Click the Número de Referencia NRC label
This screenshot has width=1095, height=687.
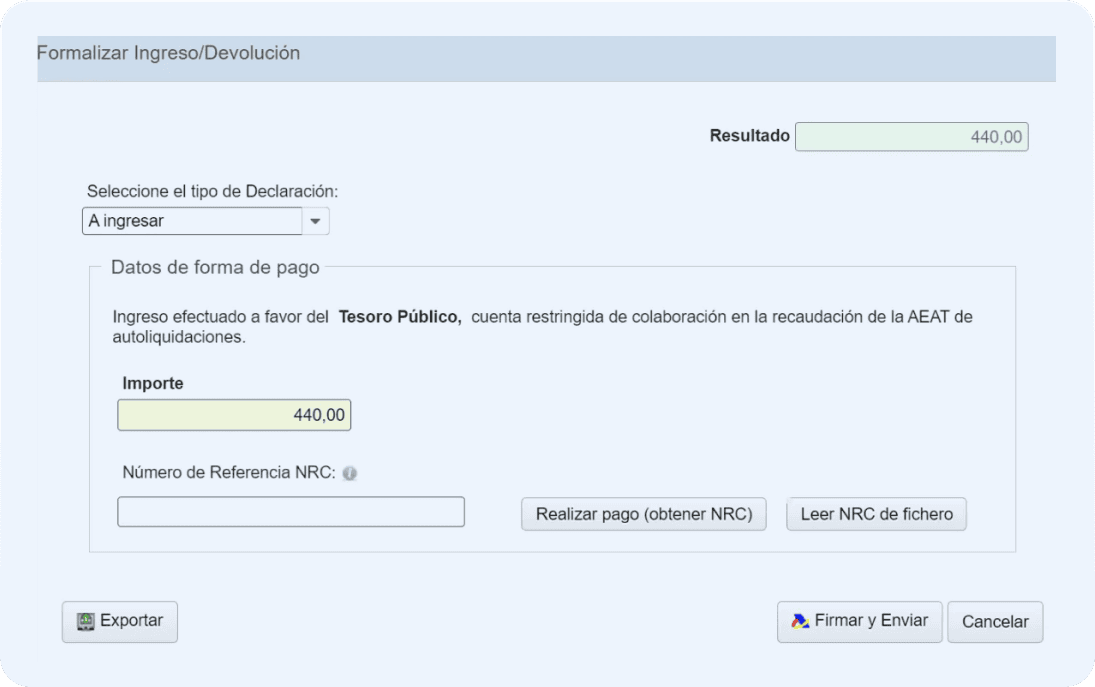(227, 473)
